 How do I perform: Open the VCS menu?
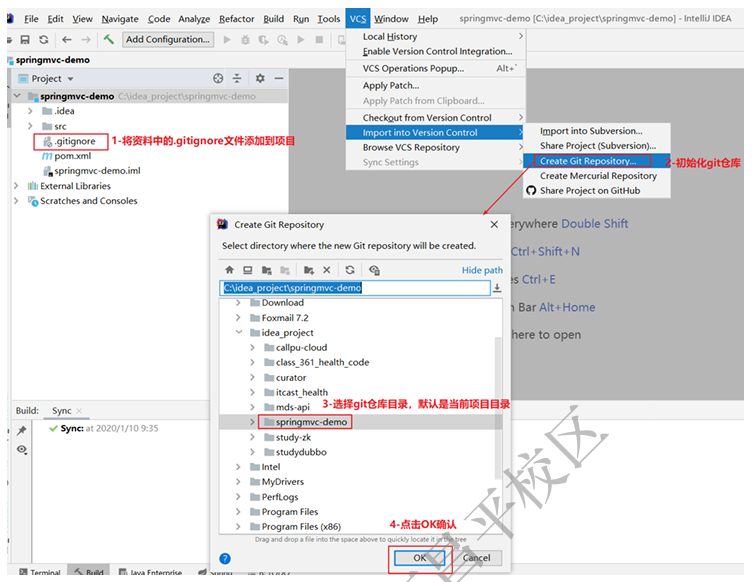(x=358, y=19)
